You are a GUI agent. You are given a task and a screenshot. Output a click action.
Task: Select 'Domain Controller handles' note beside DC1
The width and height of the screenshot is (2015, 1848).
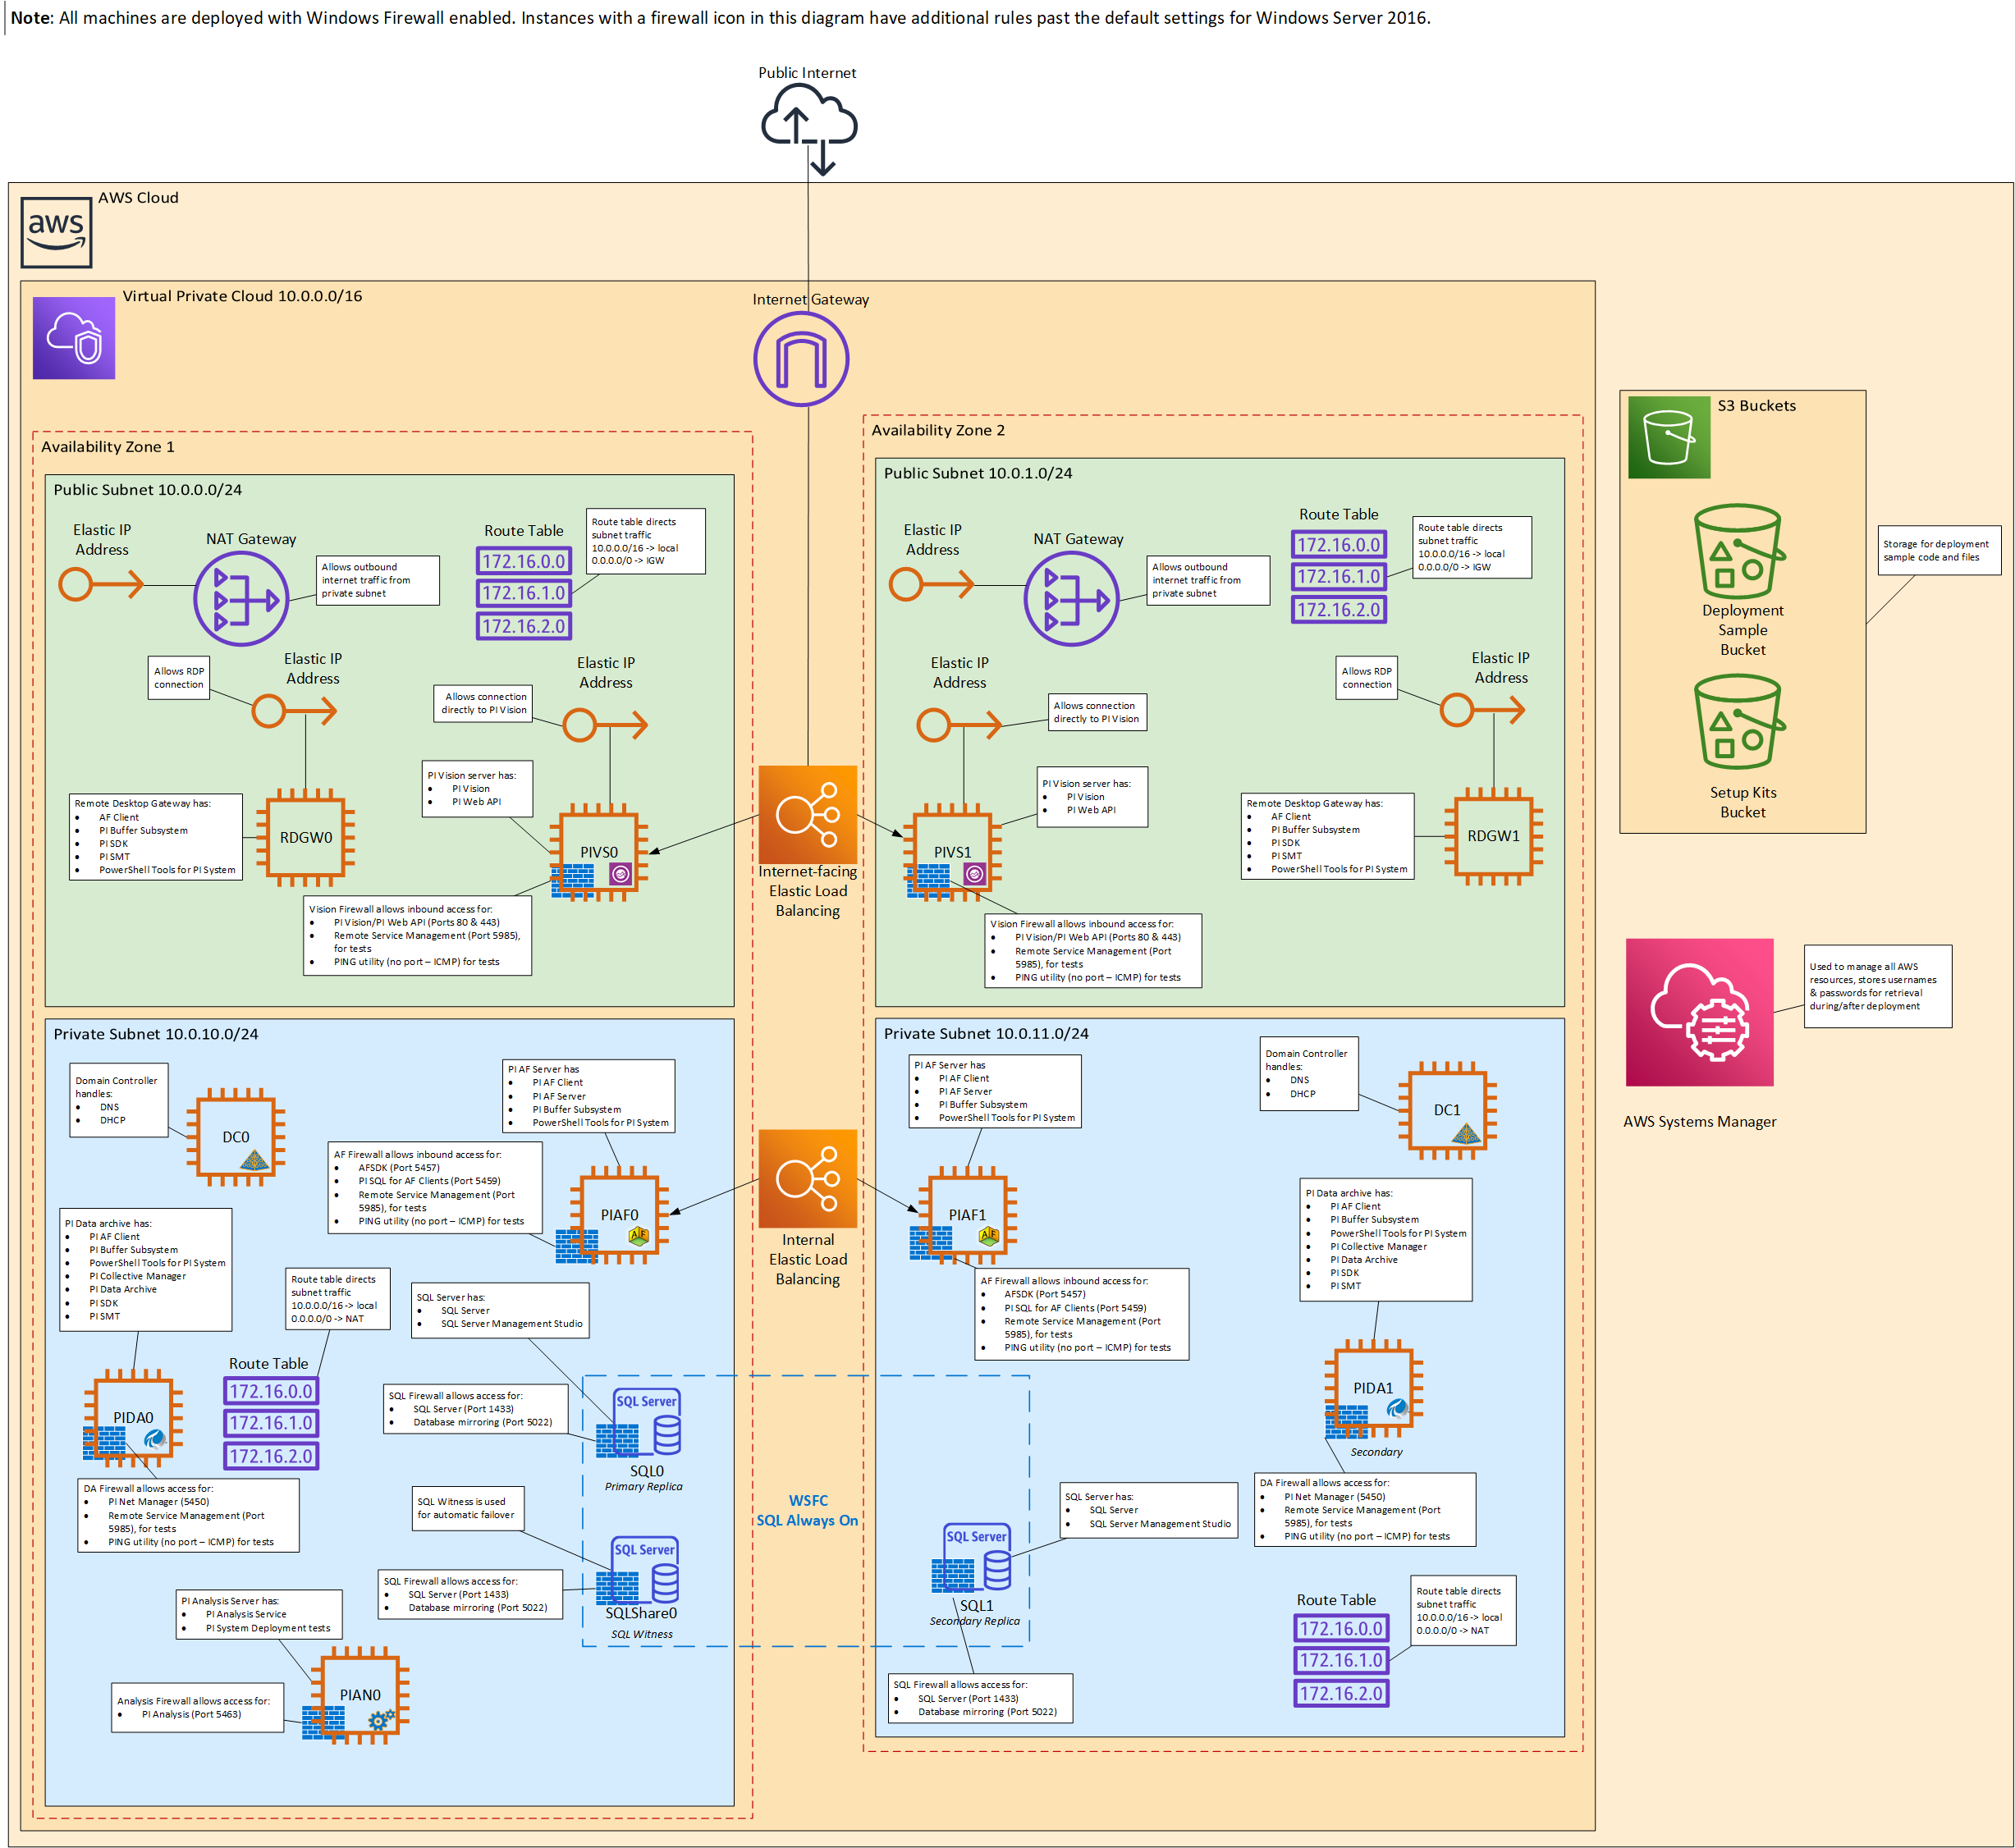1309,1074
